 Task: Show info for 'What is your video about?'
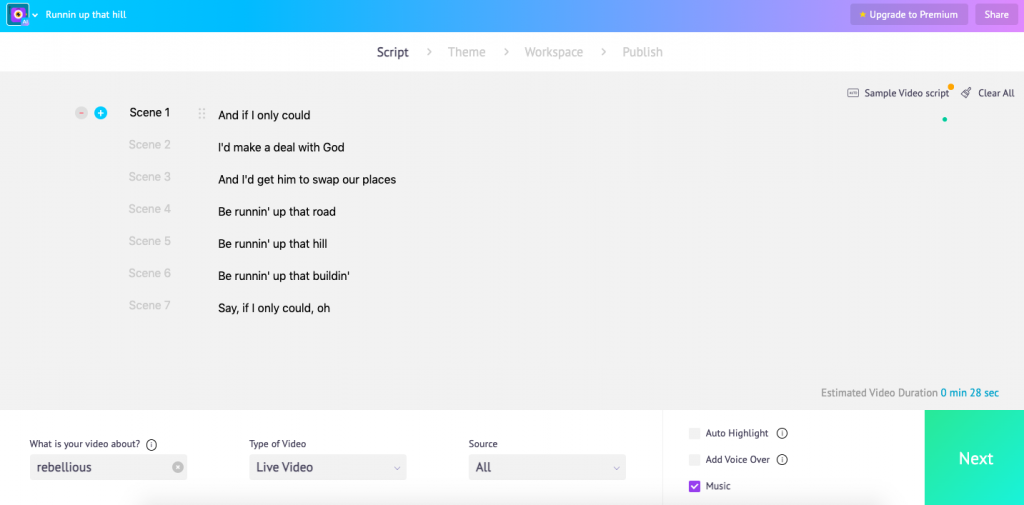click(x=152, y=445)
